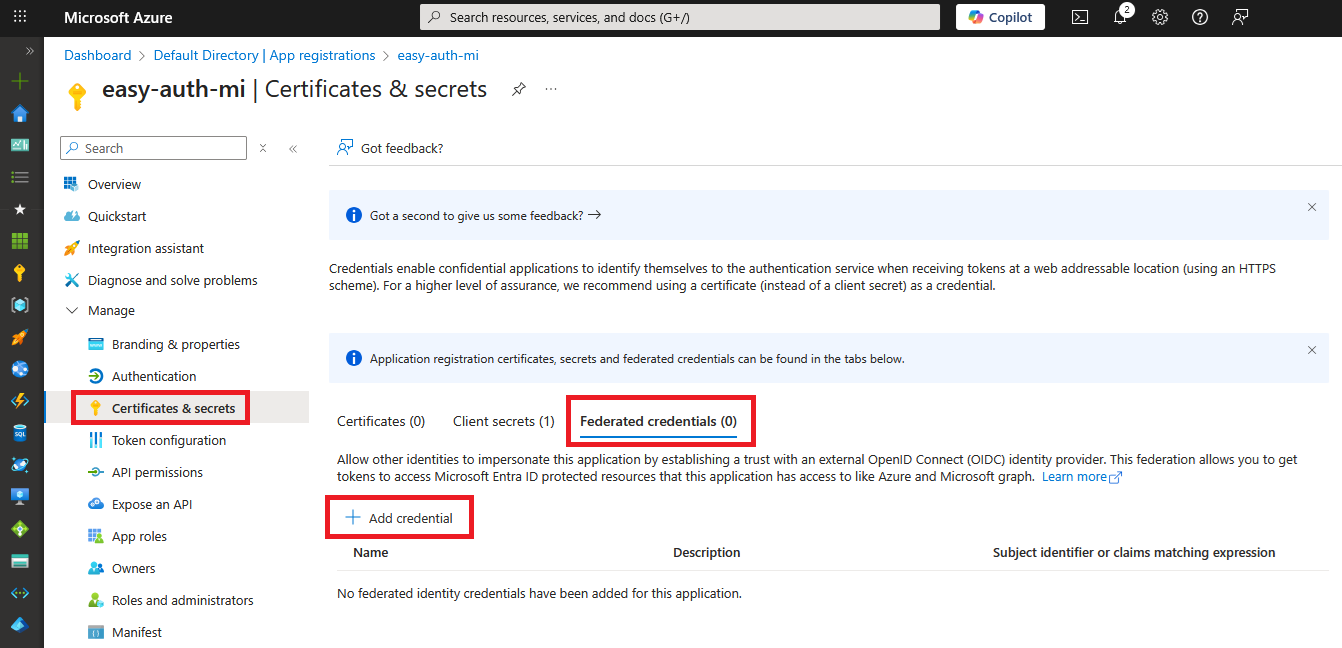The width and height of the screenshot is (1342, 648).
Task: Switch to the Certificates (0) tab
Action: point(381,421)
